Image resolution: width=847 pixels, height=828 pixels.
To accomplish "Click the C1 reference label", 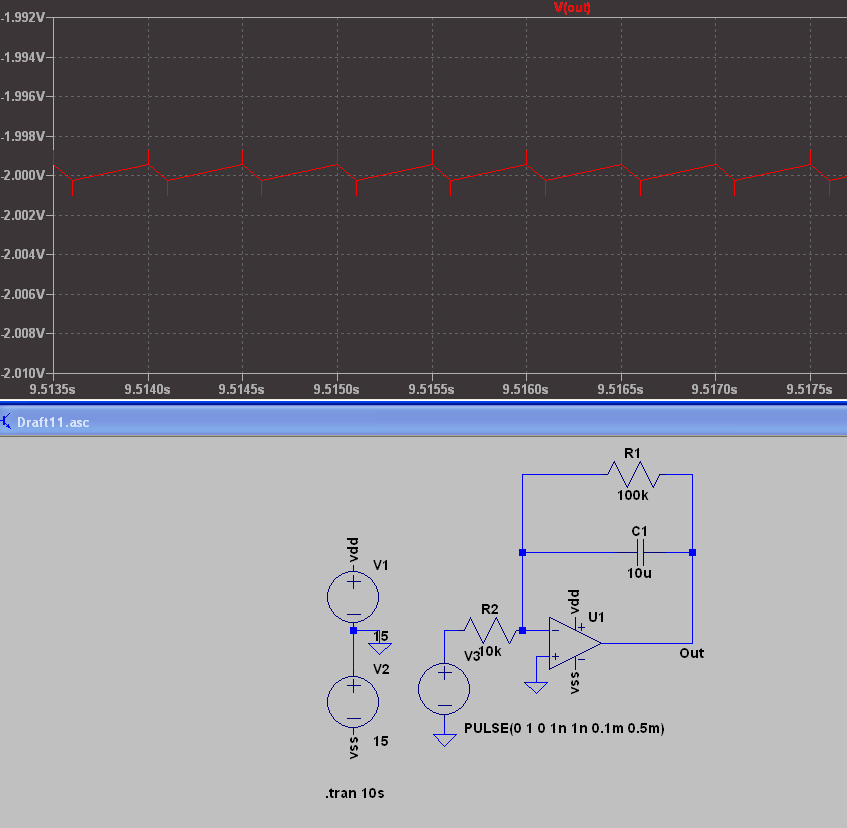I will pos(639,531).
